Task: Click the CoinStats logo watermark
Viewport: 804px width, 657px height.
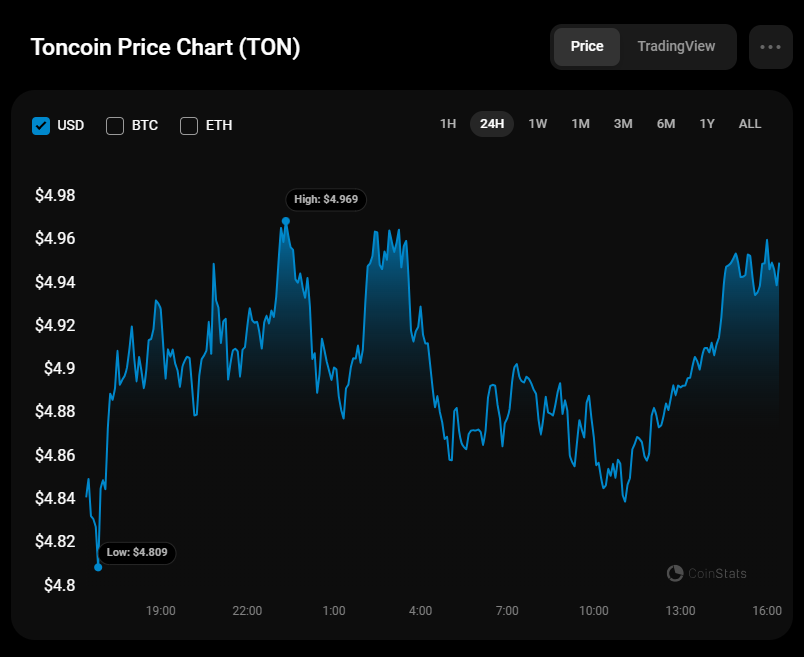Action: click(x=707, y=573)
